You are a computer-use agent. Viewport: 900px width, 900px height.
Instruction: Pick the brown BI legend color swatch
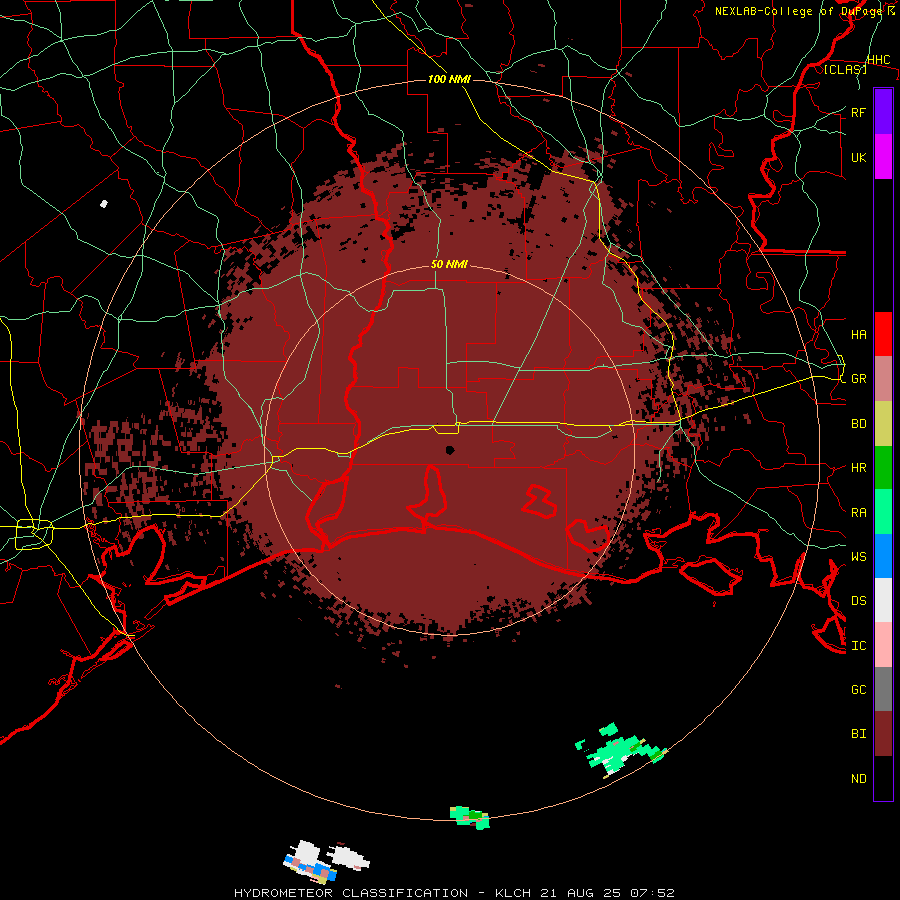tap(883, 734)
